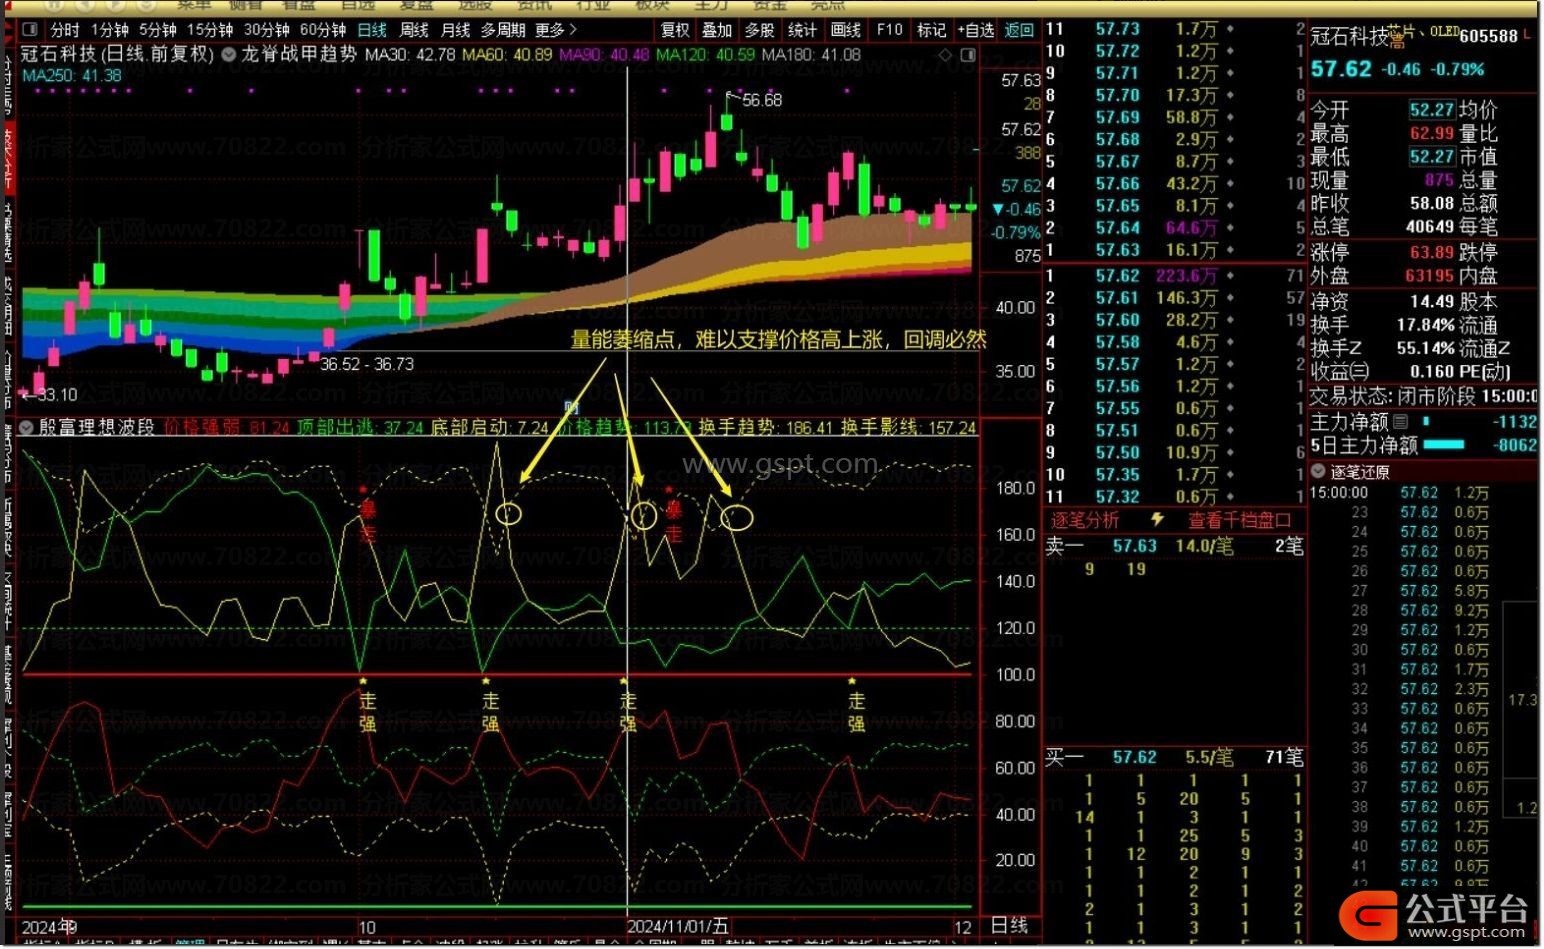Switch to 月线 monthly chart

(456, 30)
